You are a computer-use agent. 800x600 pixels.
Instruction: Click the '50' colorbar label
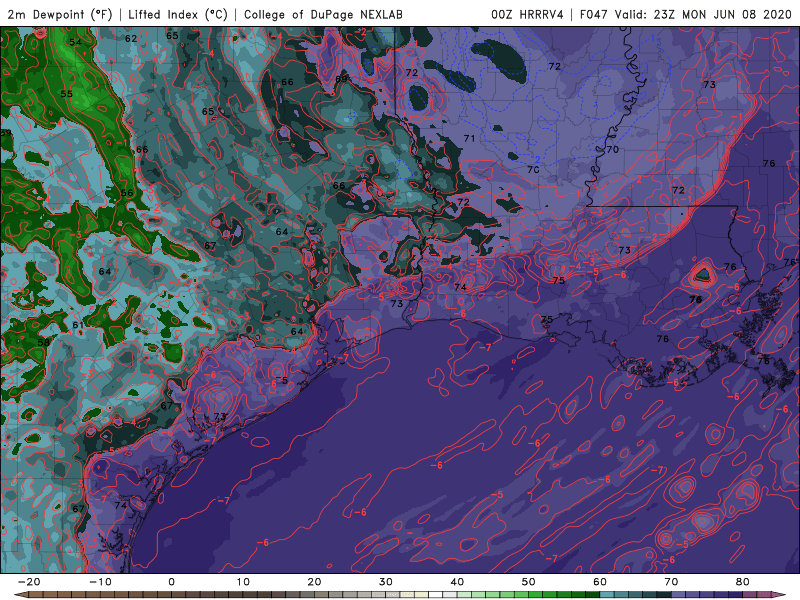529,582
